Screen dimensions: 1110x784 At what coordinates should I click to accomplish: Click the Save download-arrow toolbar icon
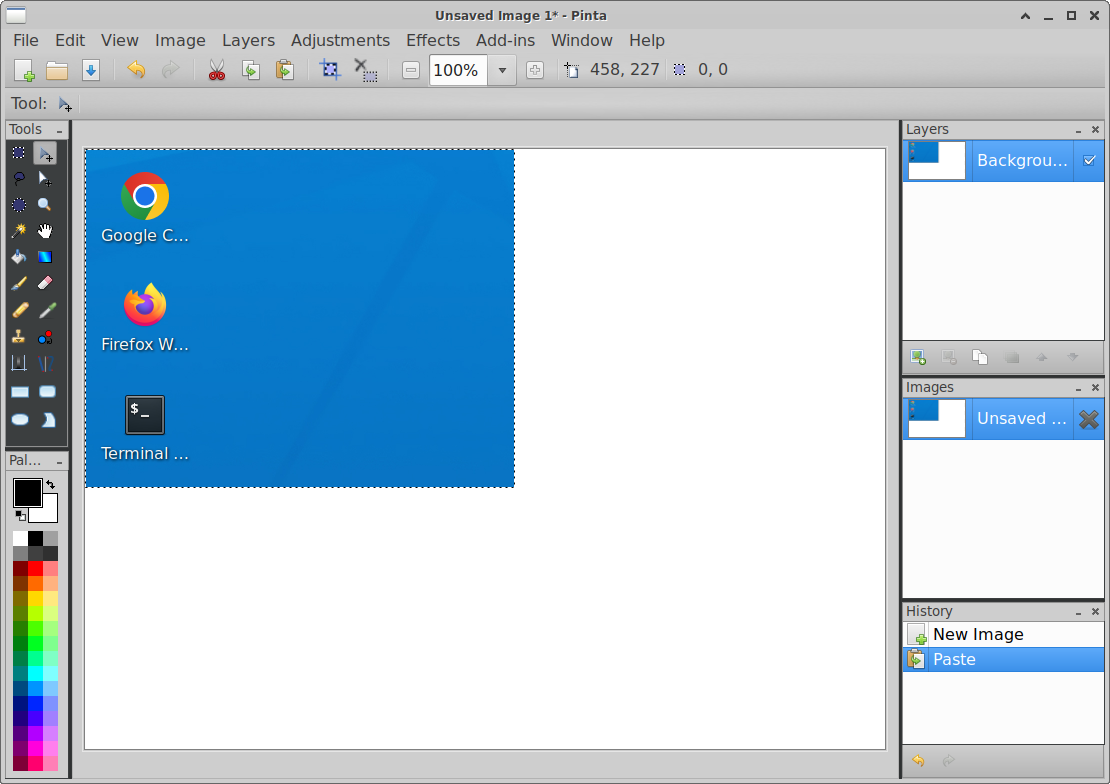point(91,69)
